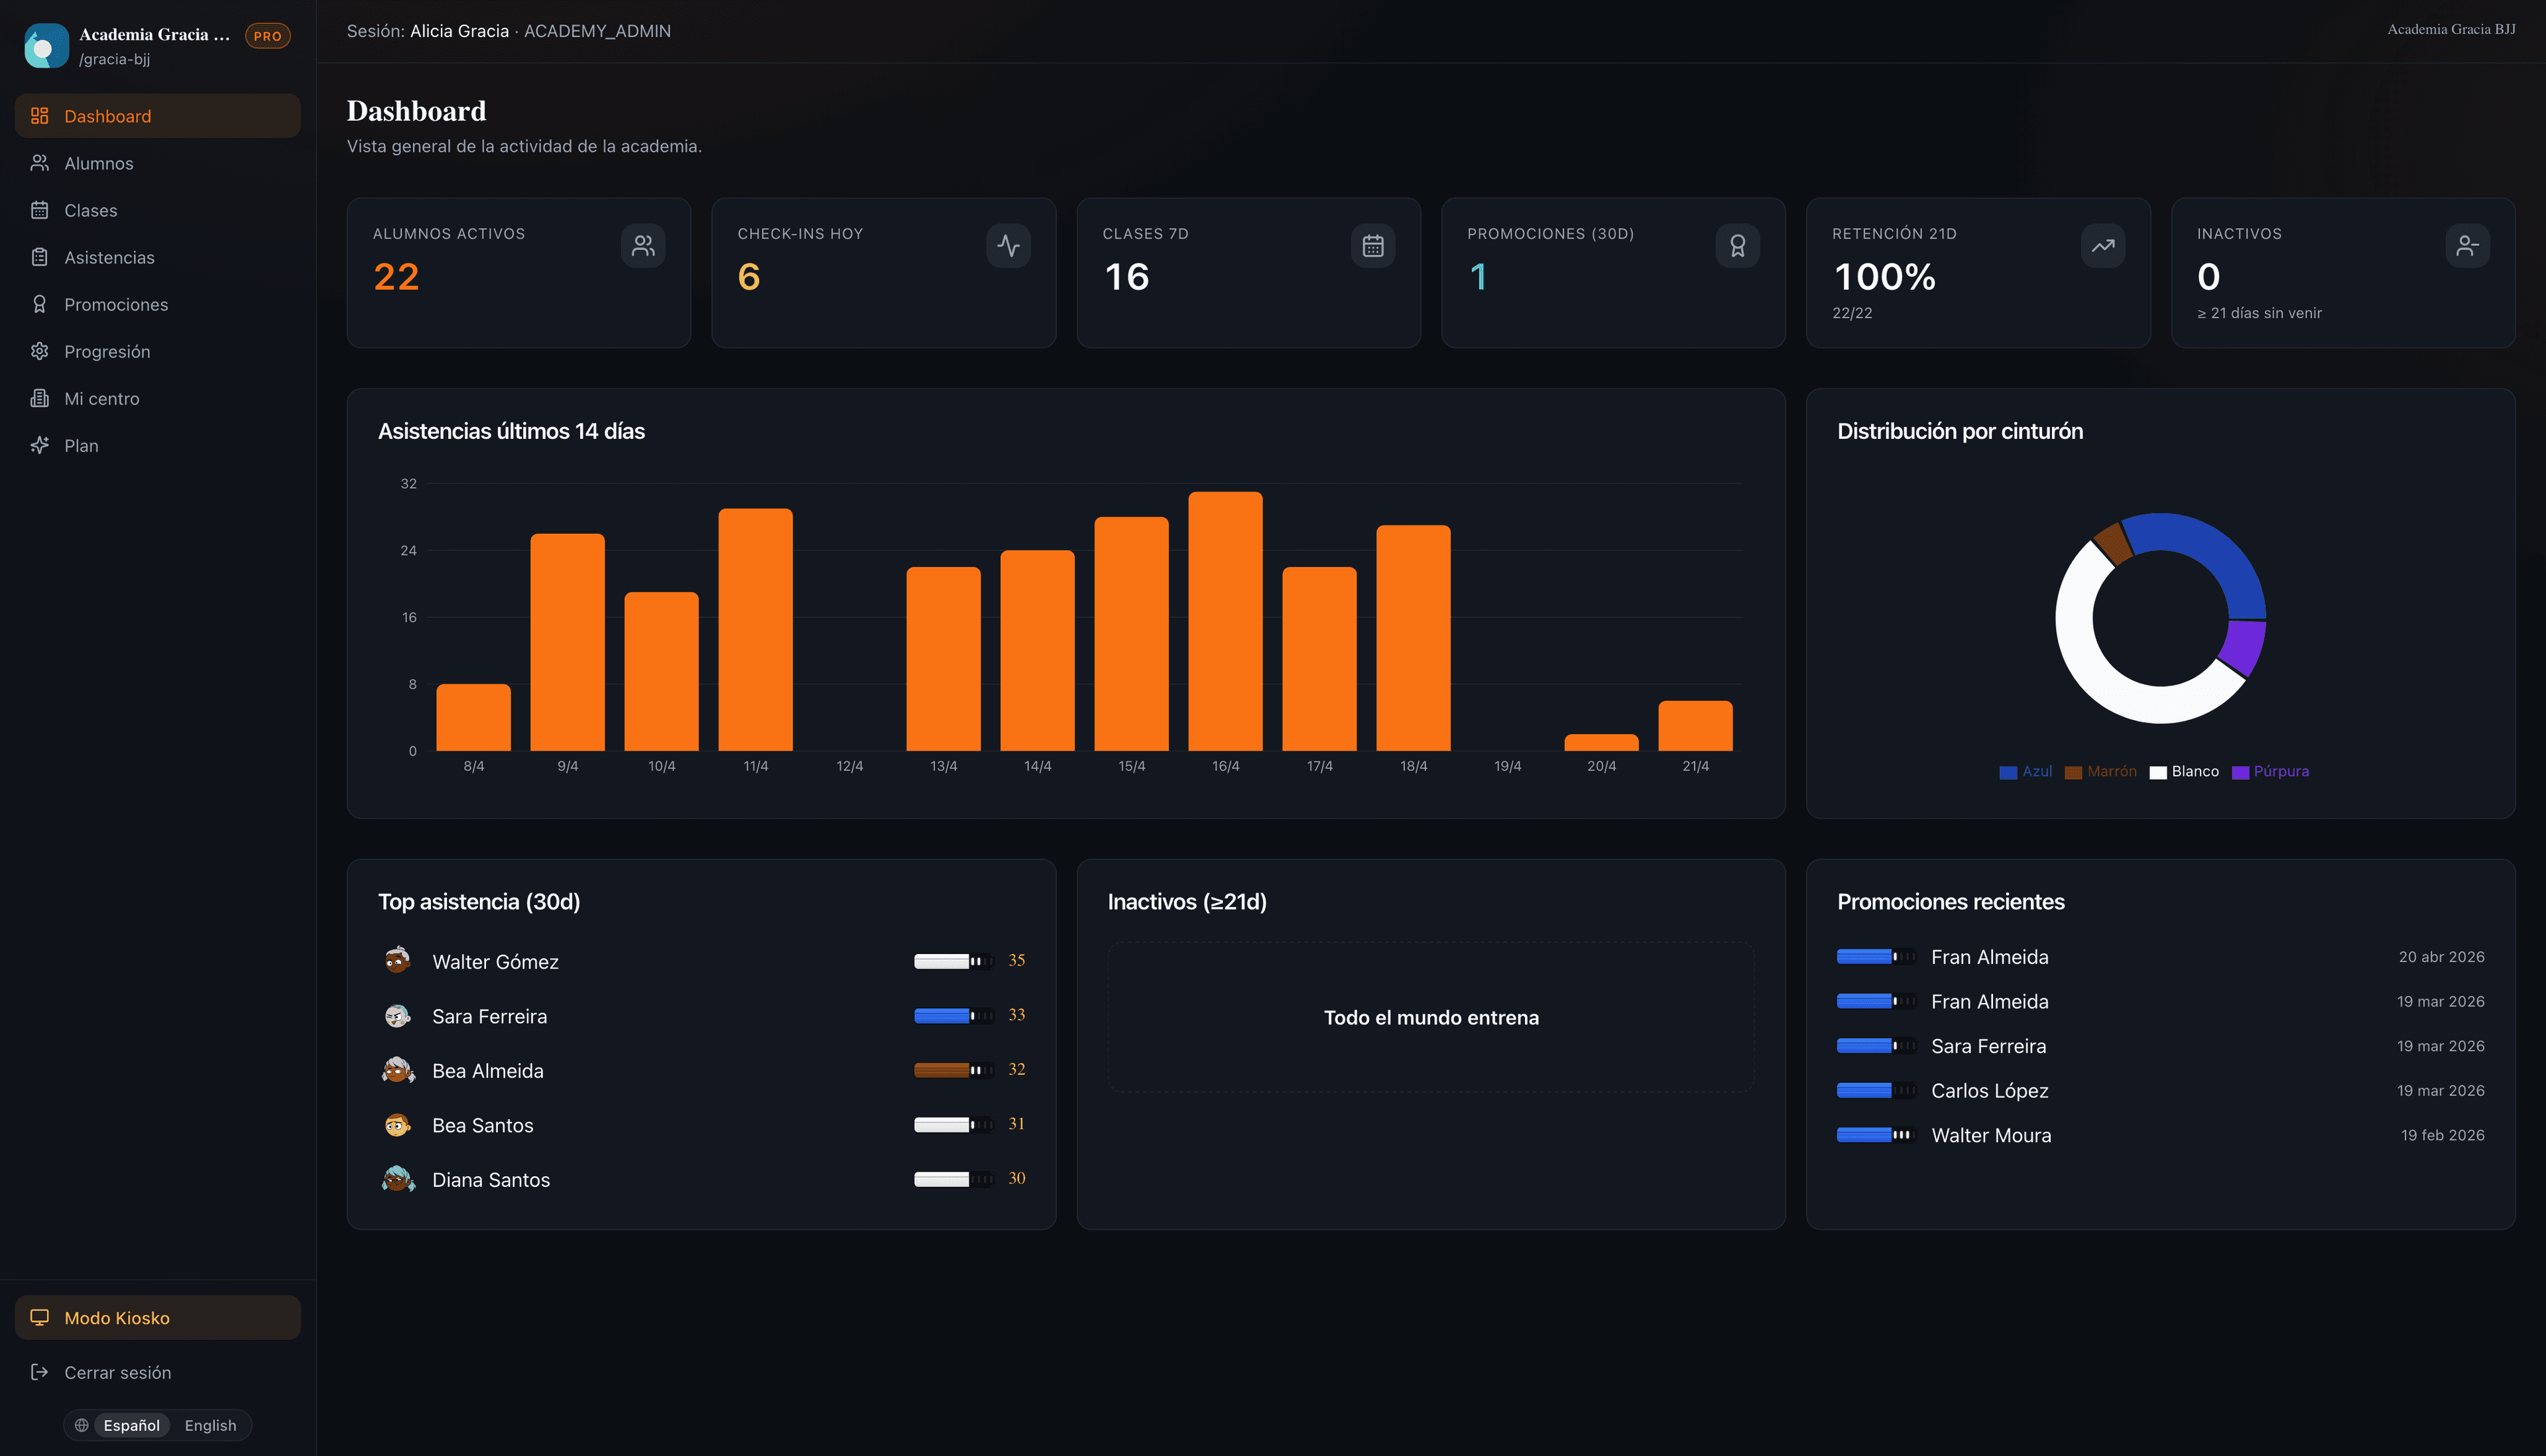Switch language to English

[210, 1425]
